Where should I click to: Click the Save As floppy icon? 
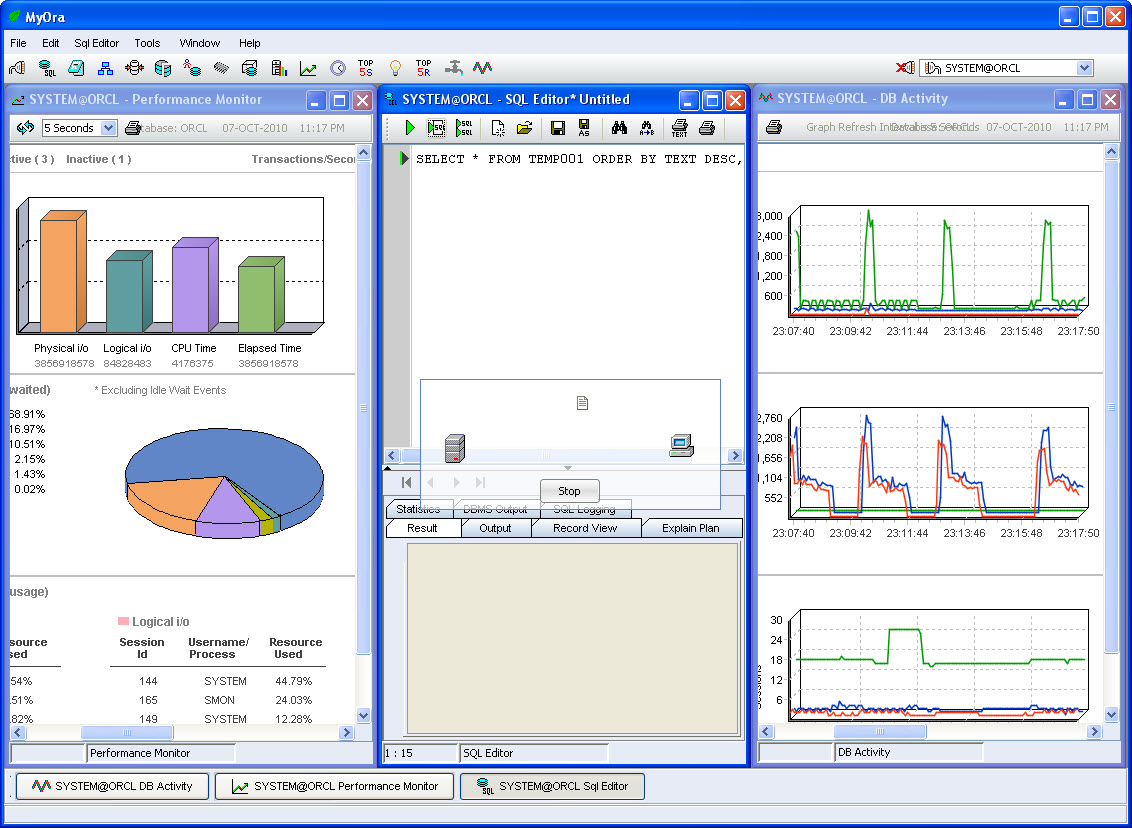[583, 128]
